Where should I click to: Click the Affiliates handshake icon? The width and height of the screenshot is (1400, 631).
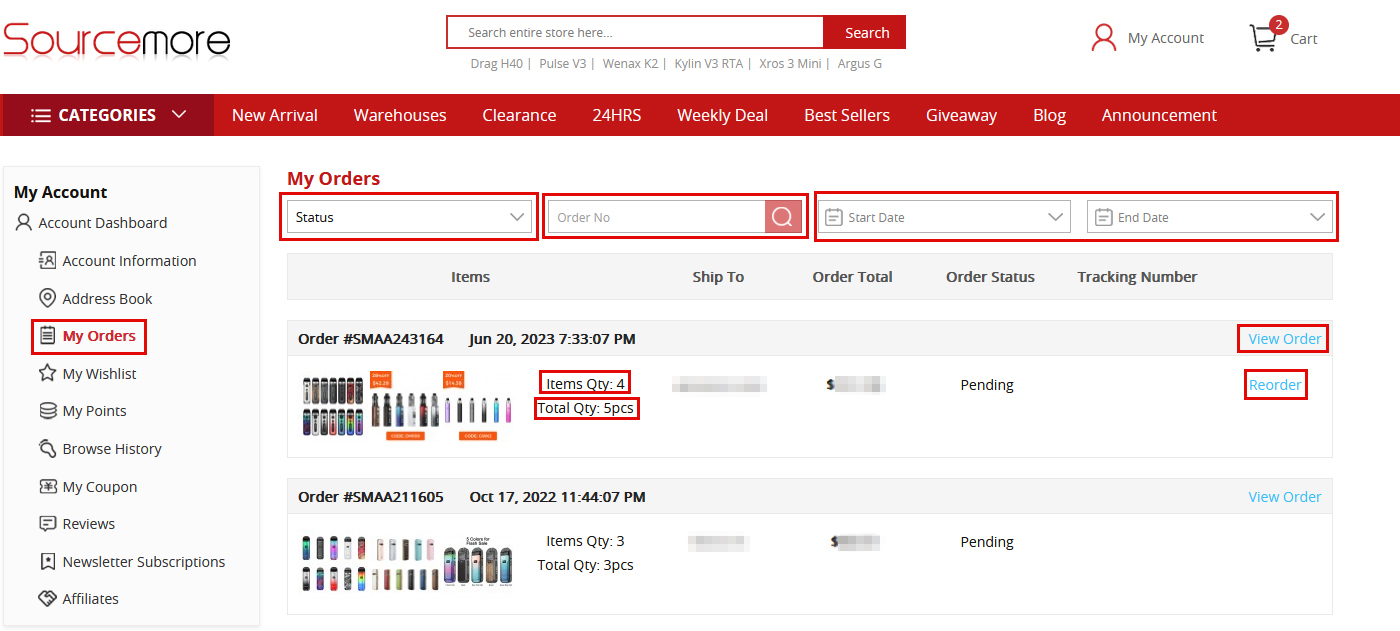(47, 599)
